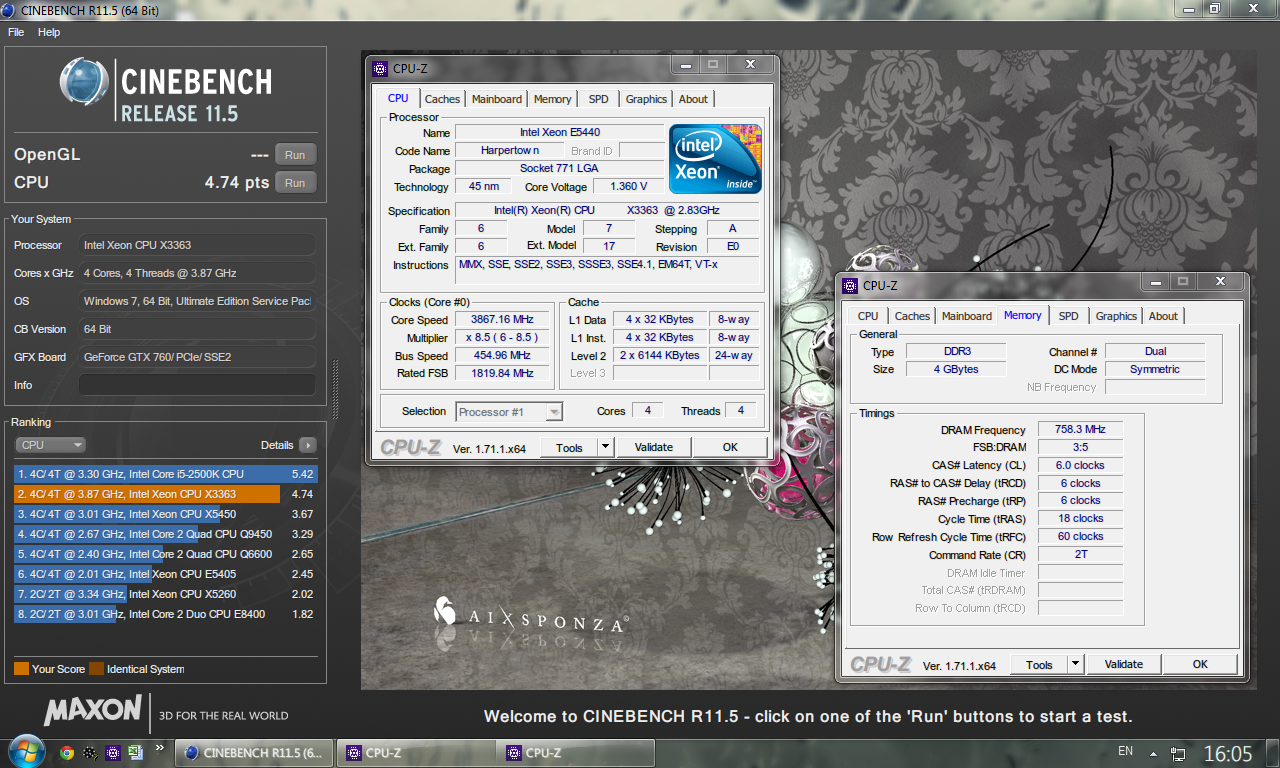Click the Intel Xeon inside logo

(715, 158)
